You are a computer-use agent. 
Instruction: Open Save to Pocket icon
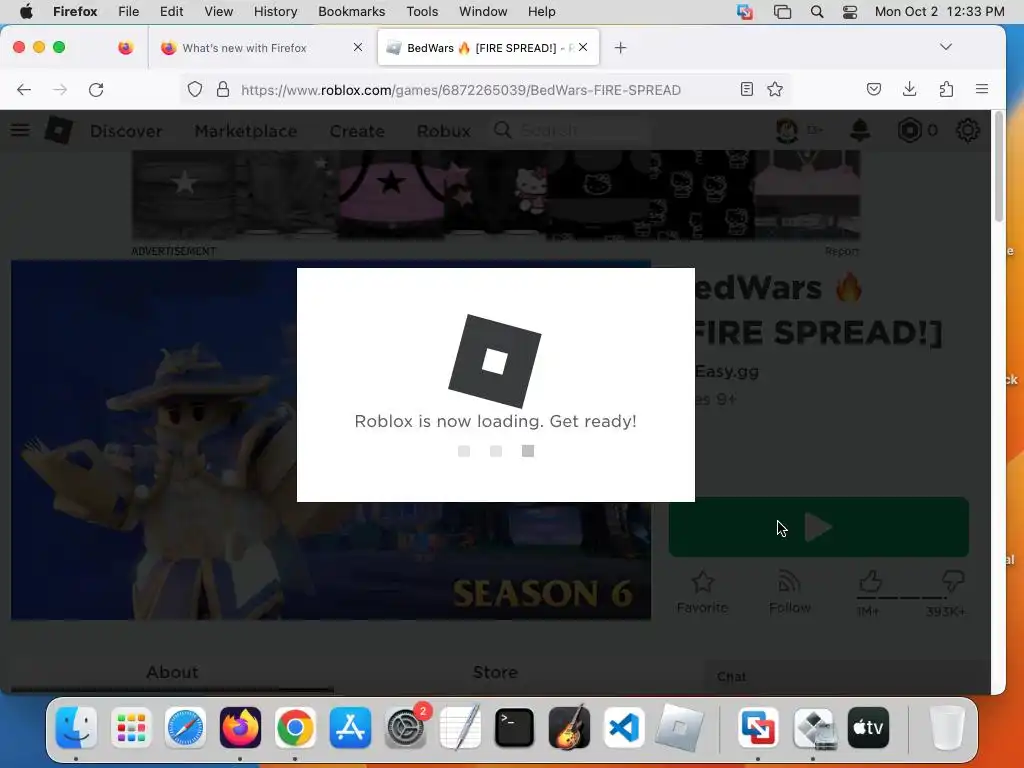pyautogui.click(x=874, y=89)
